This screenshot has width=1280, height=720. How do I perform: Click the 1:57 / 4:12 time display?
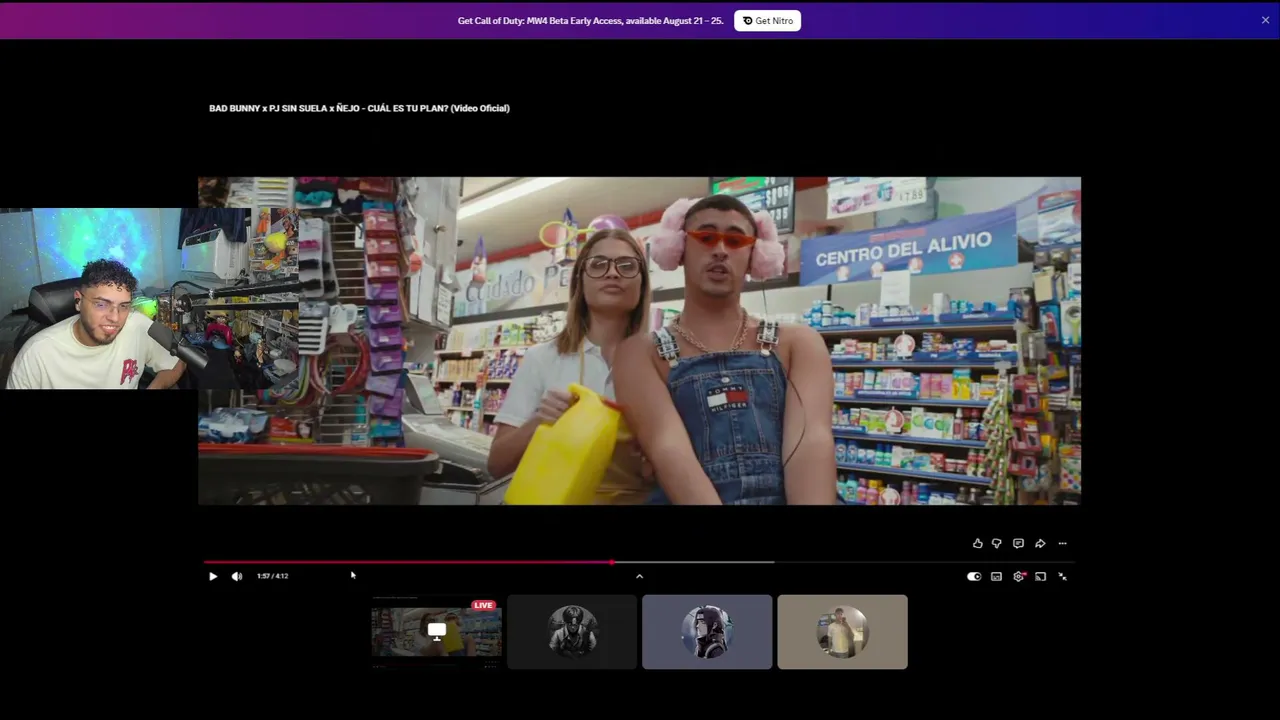(x=272, y=576)
